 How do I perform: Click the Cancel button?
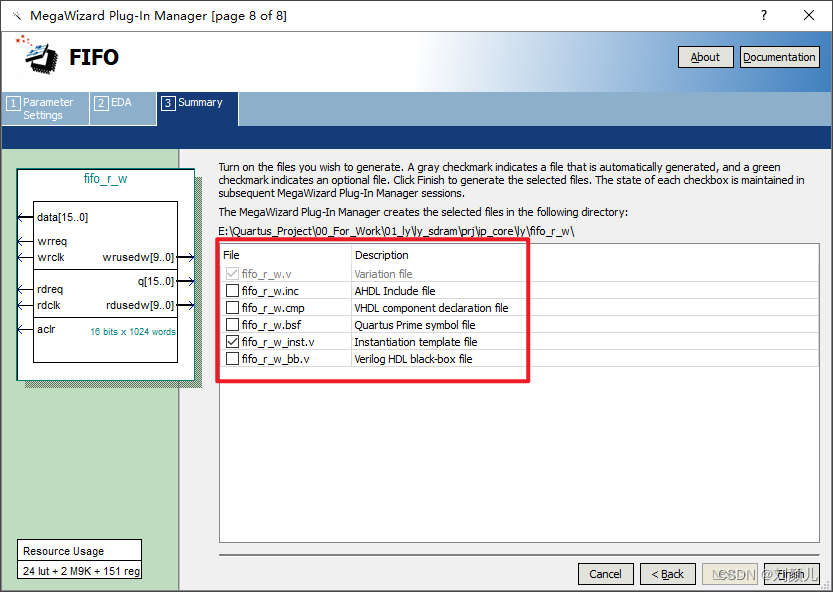[605, 574]
